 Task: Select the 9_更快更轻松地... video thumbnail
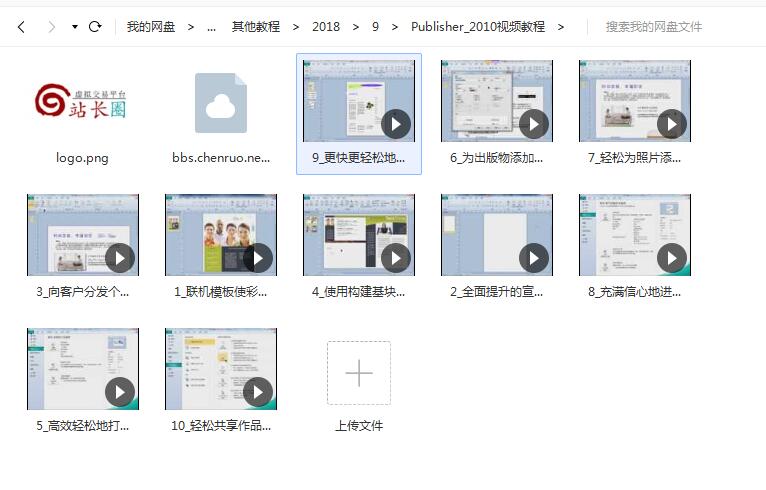pyautogui.click(x=359, y=101)
